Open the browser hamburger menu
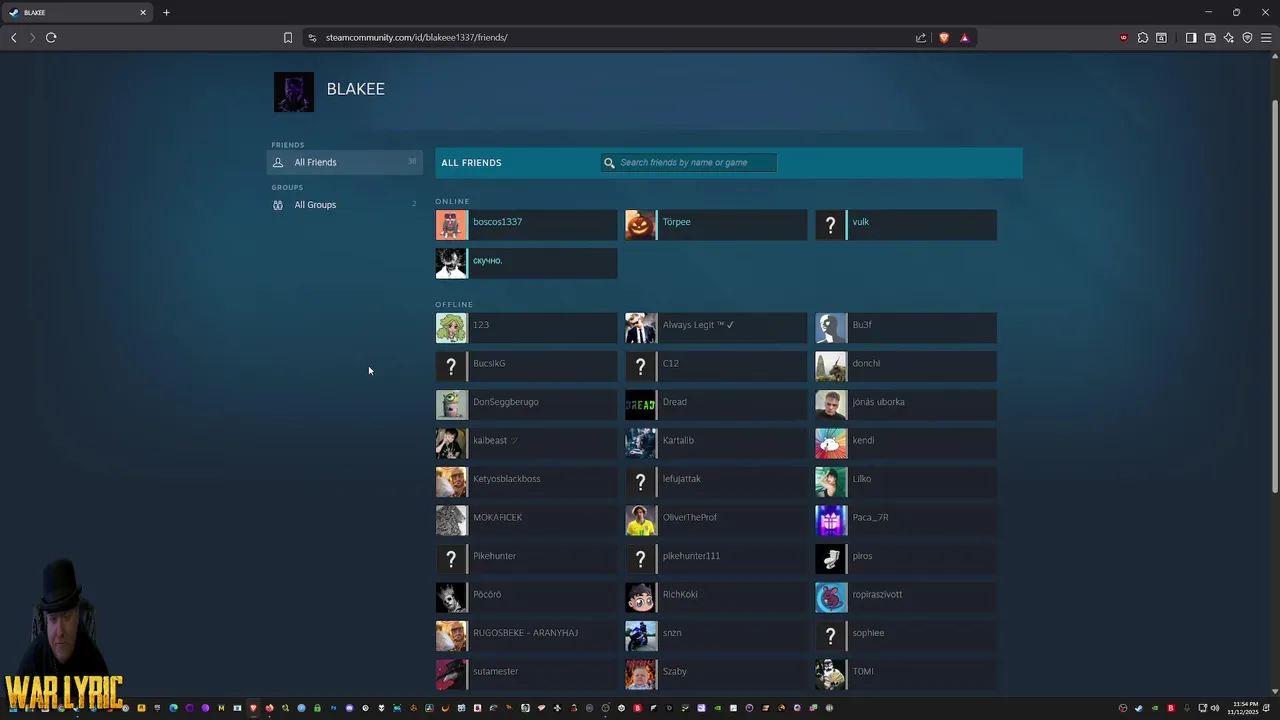This screenshot has height=720, width=1280. (1266, 37)
